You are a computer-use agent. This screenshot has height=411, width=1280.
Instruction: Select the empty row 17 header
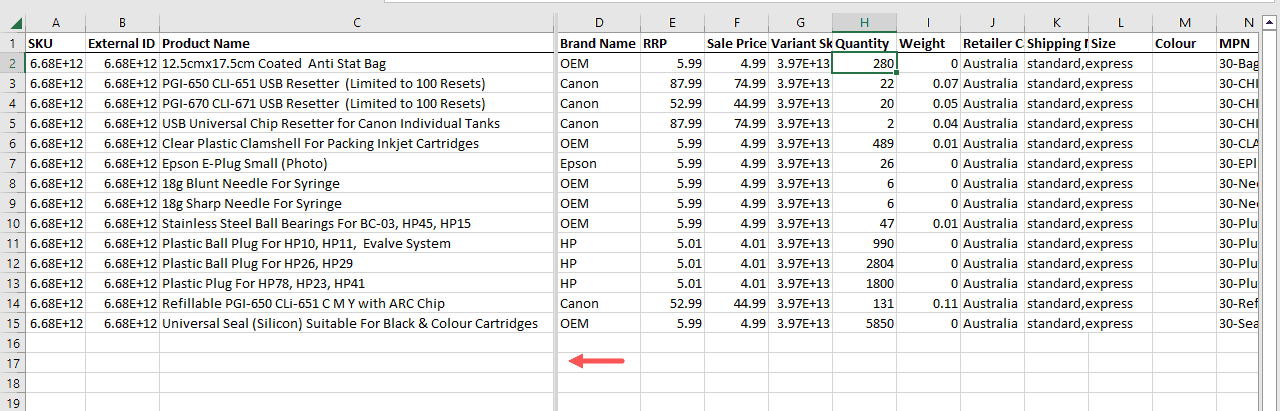coord(12,363)
